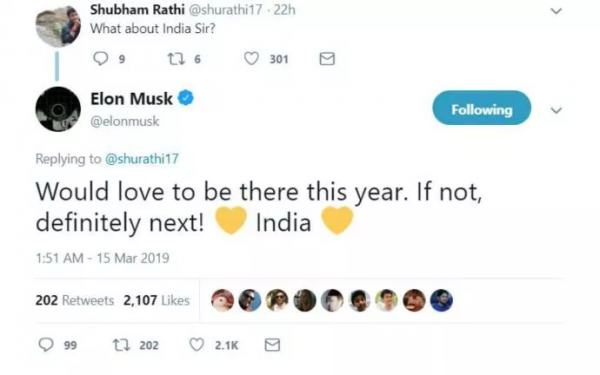This screenshot has width=600, height=375.
Task: Like Shubham Rathi's tweet with 301 likes
Action: pyautogui.click(x=251, y=59)
